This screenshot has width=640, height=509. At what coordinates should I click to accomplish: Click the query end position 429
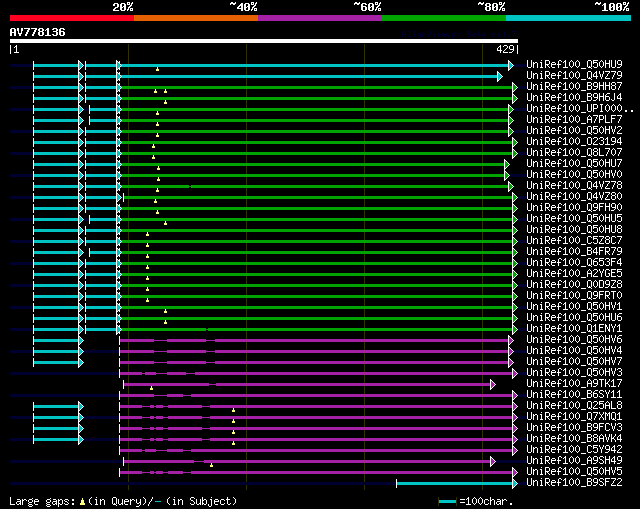(505, 49)
